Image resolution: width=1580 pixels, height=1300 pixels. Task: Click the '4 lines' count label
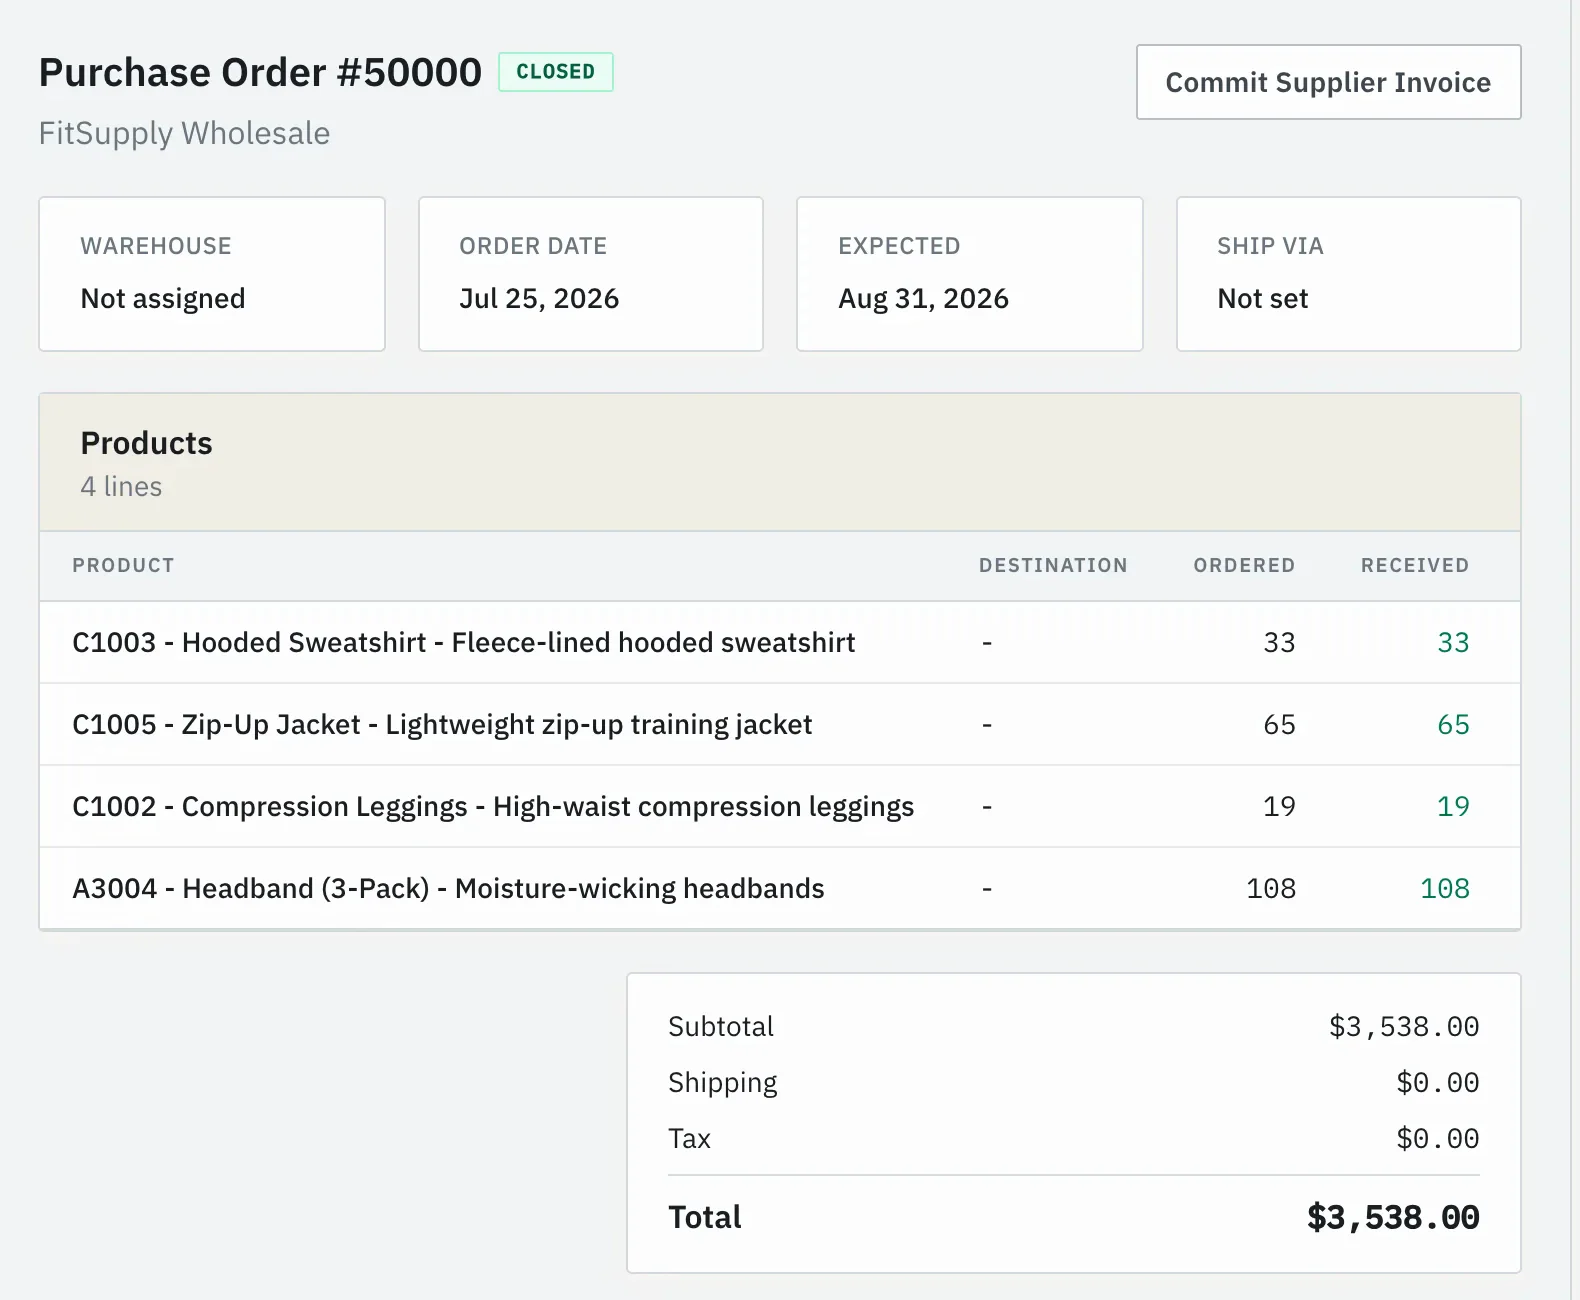[121, 486]
